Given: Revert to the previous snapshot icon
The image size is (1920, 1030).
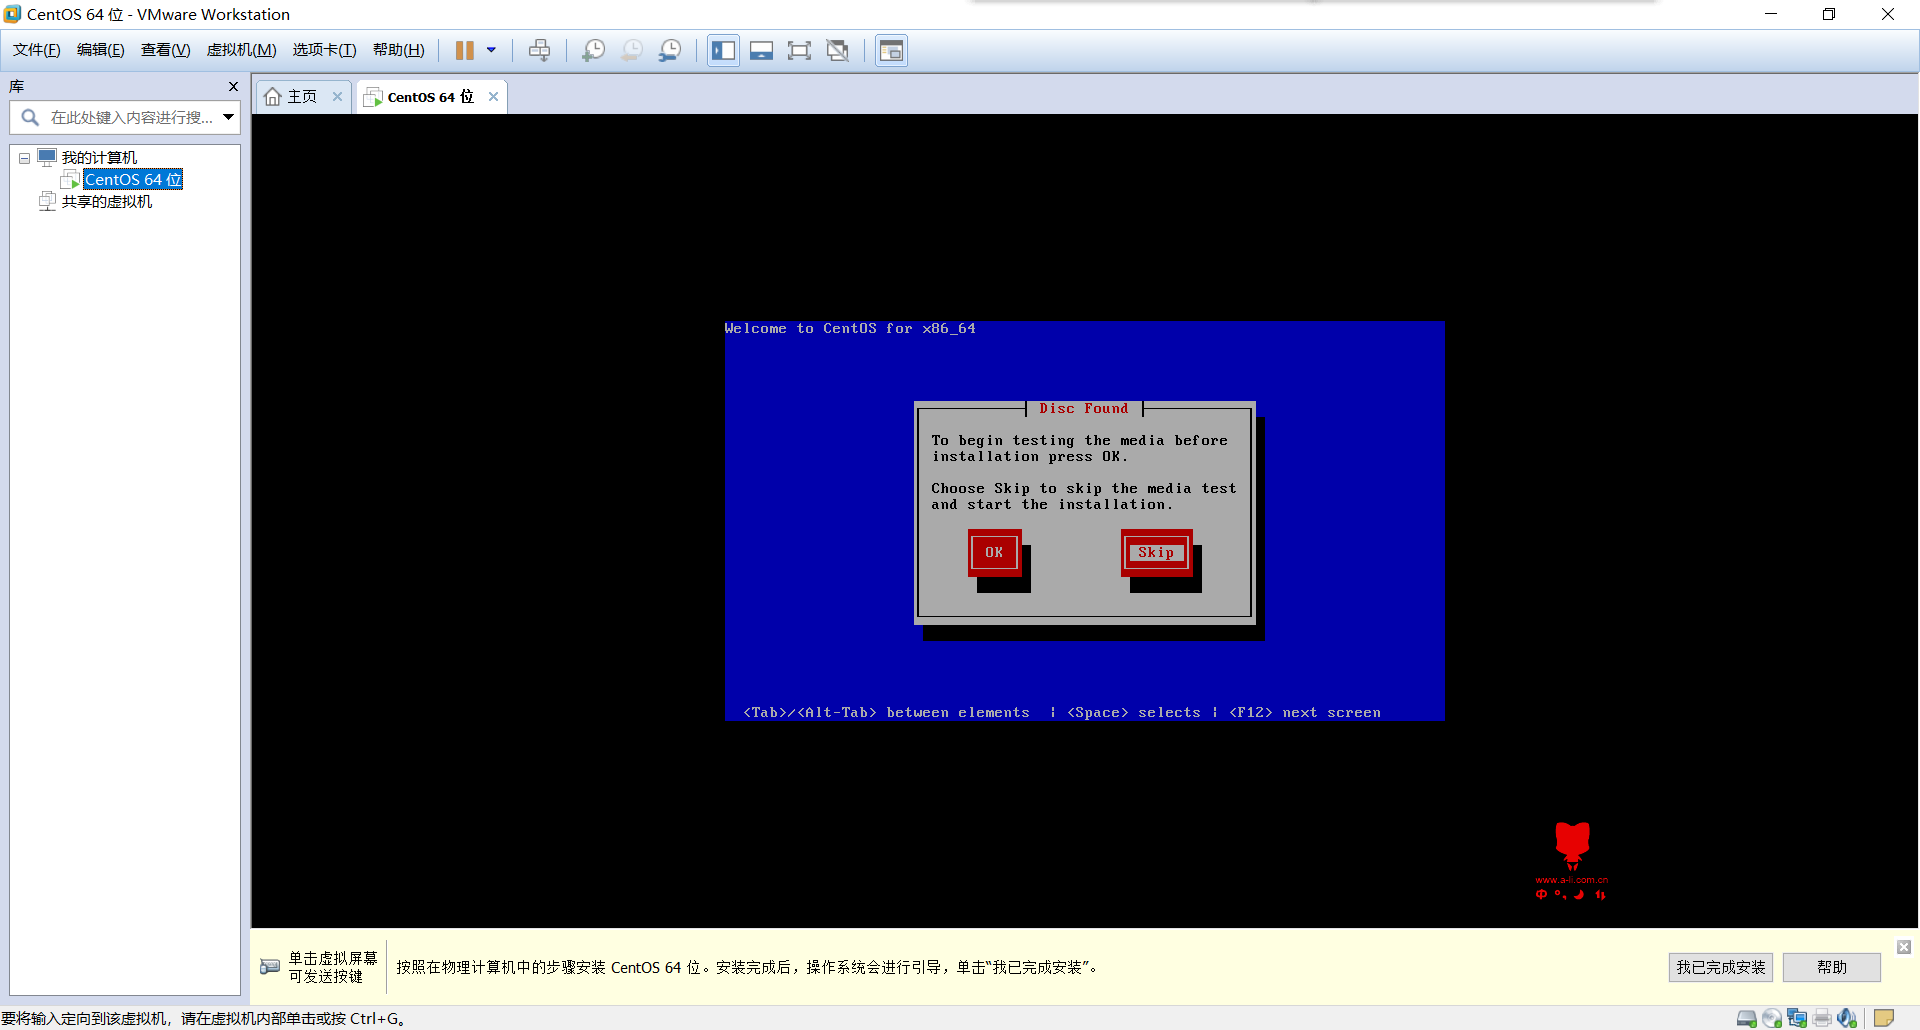Looking at the screenshot, I should coord(632,50).
